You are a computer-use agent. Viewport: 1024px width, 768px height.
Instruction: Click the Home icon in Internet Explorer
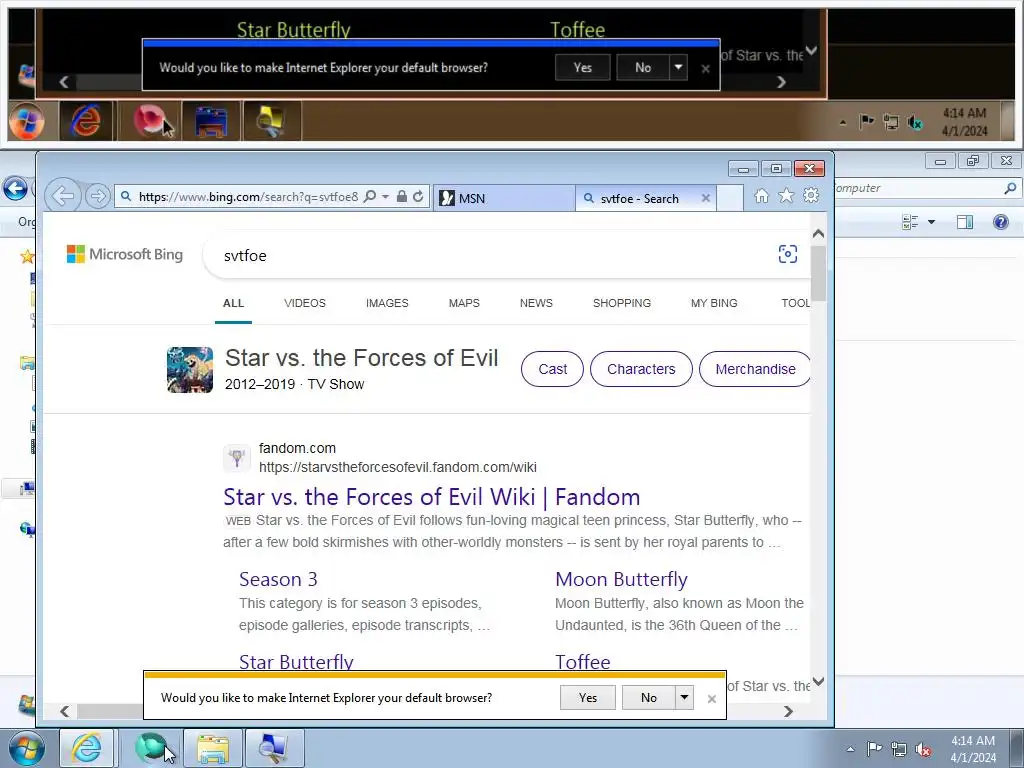761,195
